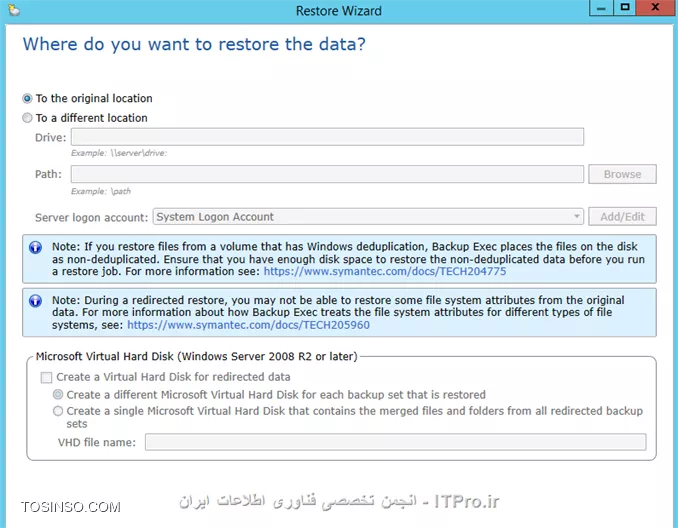Click the 'Path:' label
This screenshot has width=678, height=528.
tap(48, 174)
